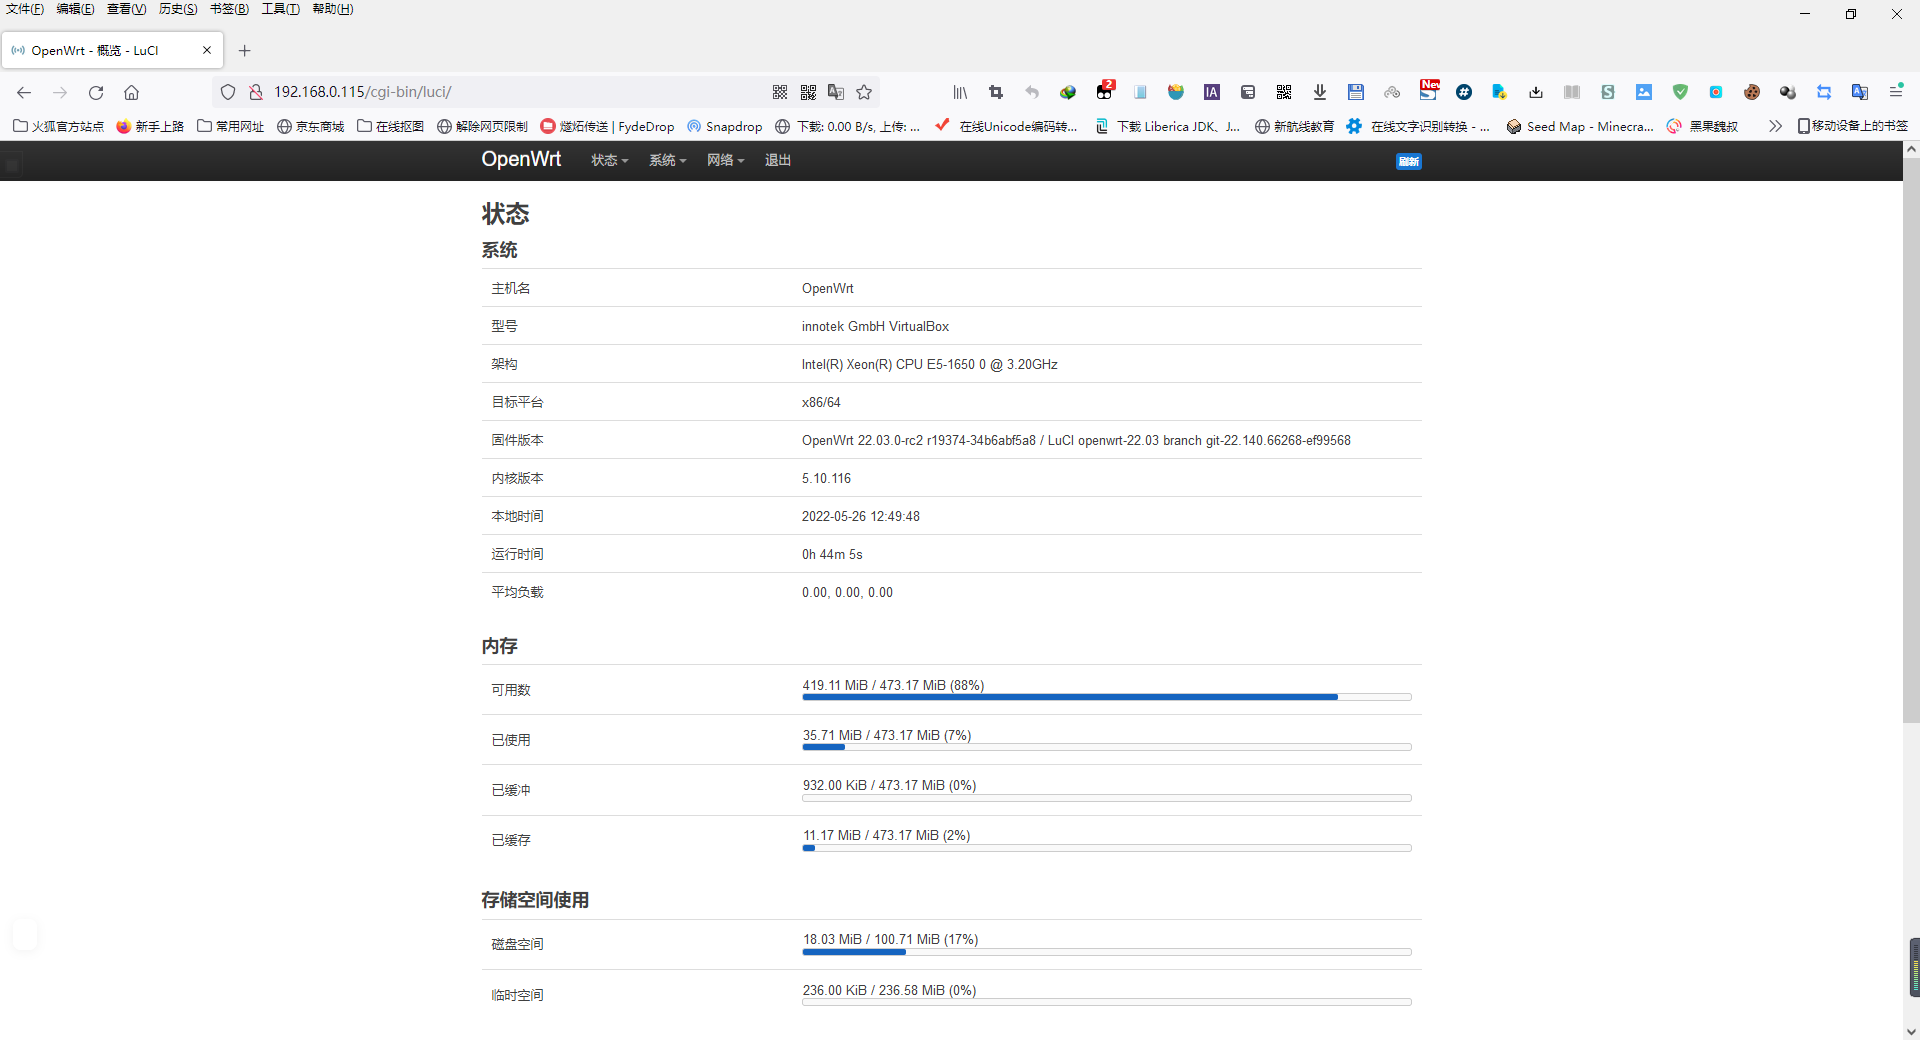Open the Firefox application menu

1896,92
